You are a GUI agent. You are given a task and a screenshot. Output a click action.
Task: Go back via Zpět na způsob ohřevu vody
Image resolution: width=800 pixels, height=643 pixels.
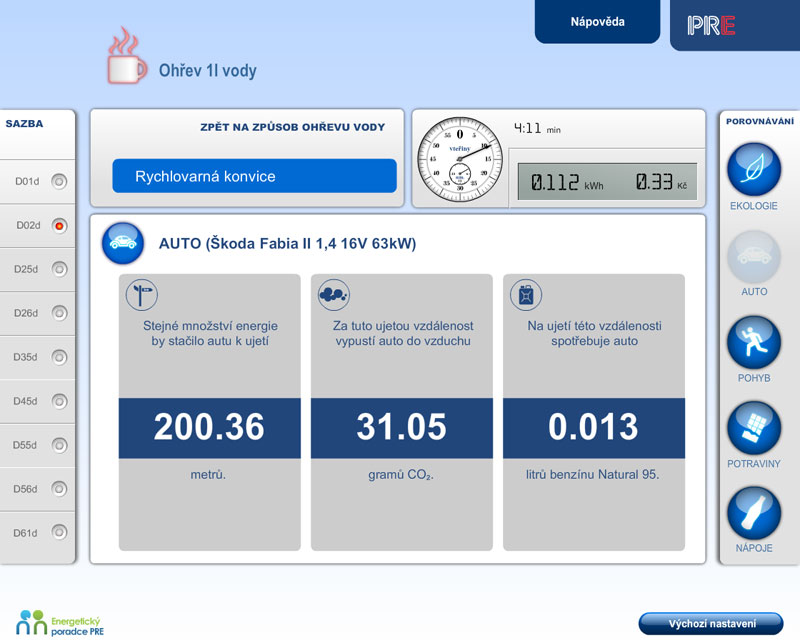(x=292, y=127)
